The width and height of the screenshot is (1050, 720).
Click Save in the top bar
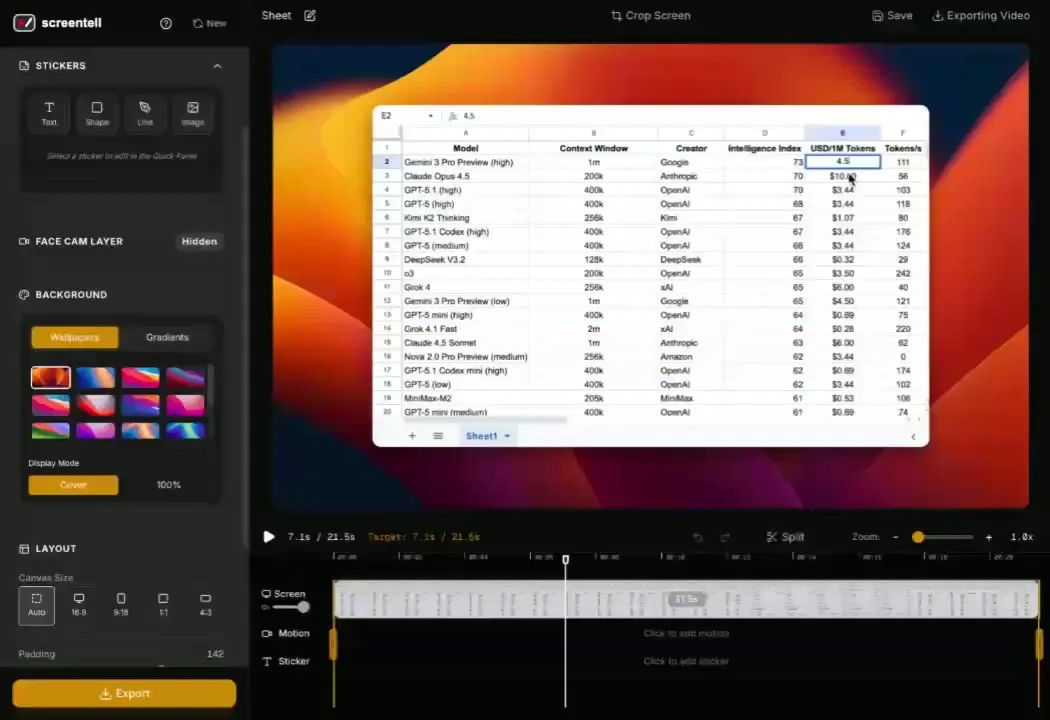click(892, 15)
